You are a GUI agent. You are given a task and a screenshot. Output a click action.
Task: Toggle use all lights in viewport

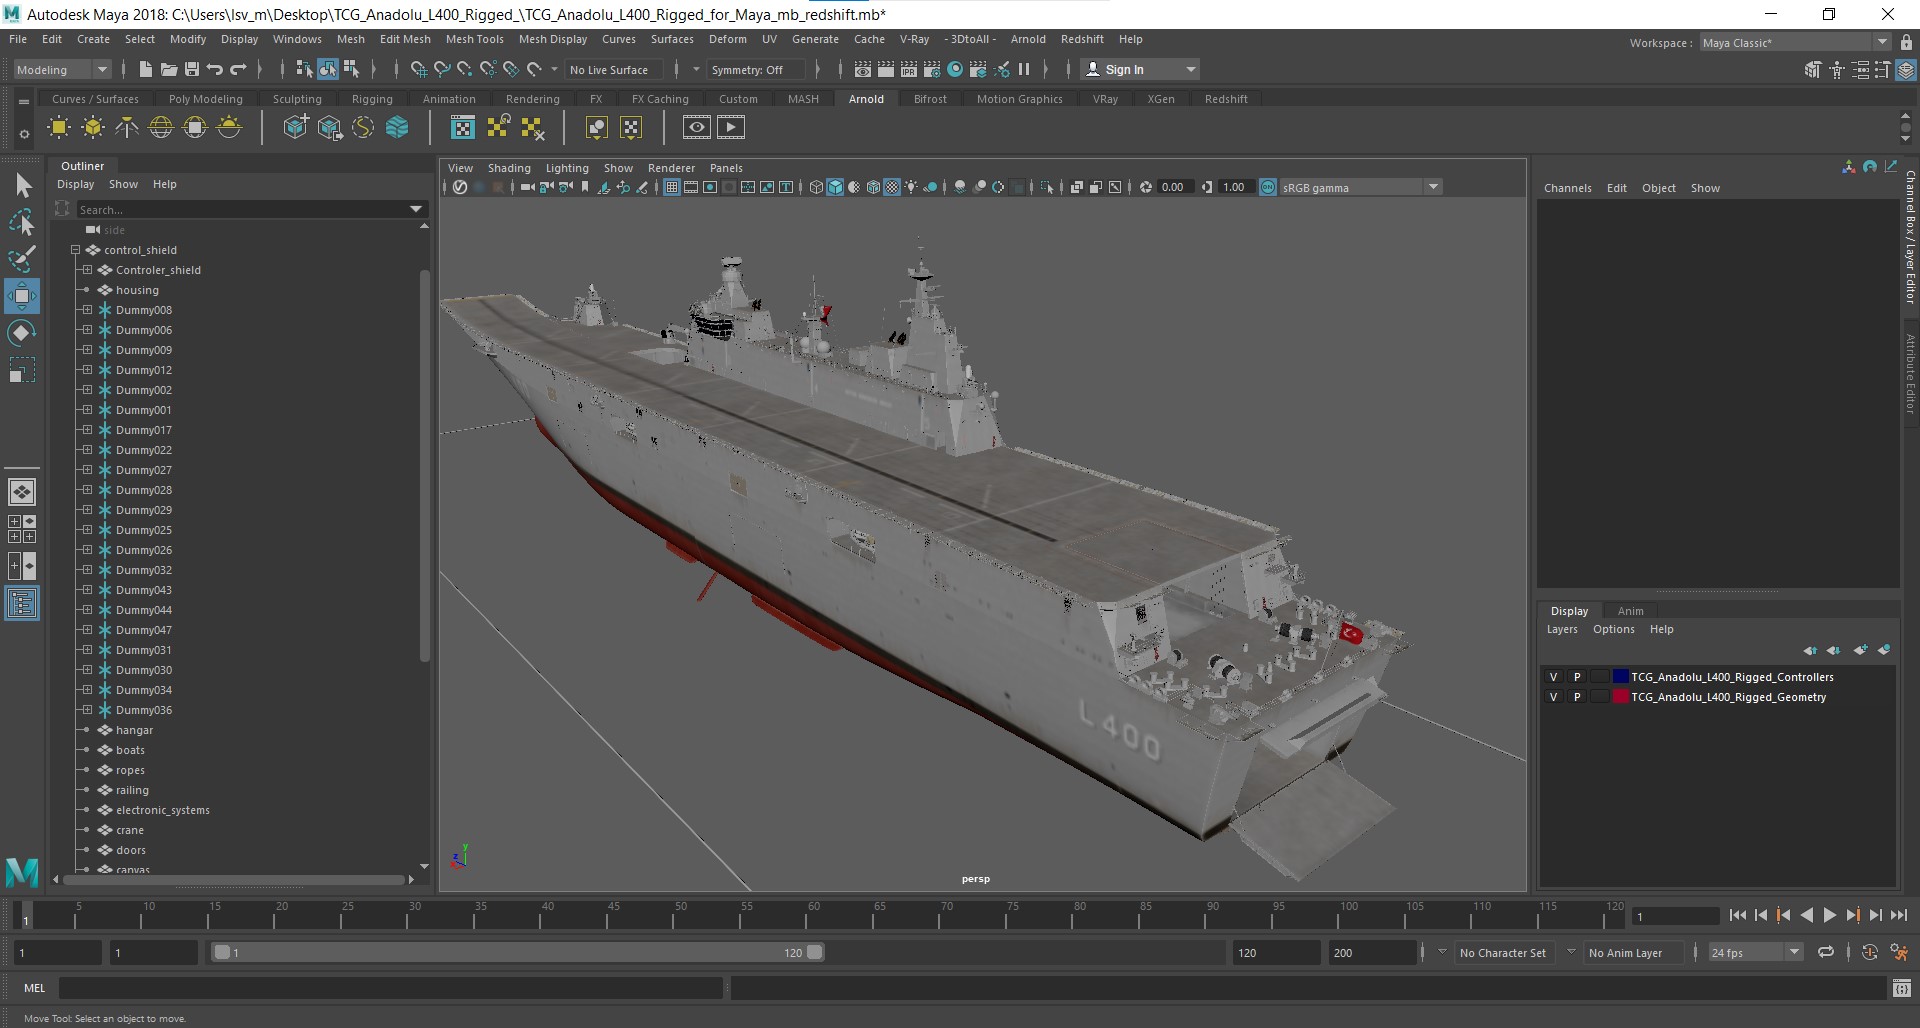pyautogui.click(x=911, y=187)
